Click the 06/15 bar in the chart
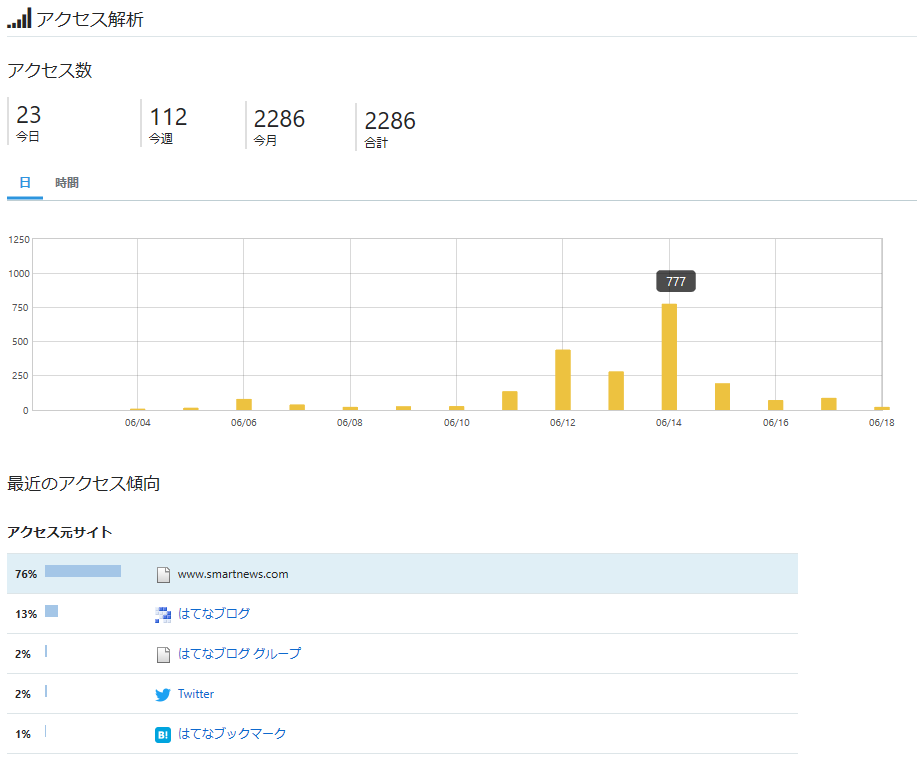Image resolution: width=917 pixels, height=773 pixels. coord(722,396)
